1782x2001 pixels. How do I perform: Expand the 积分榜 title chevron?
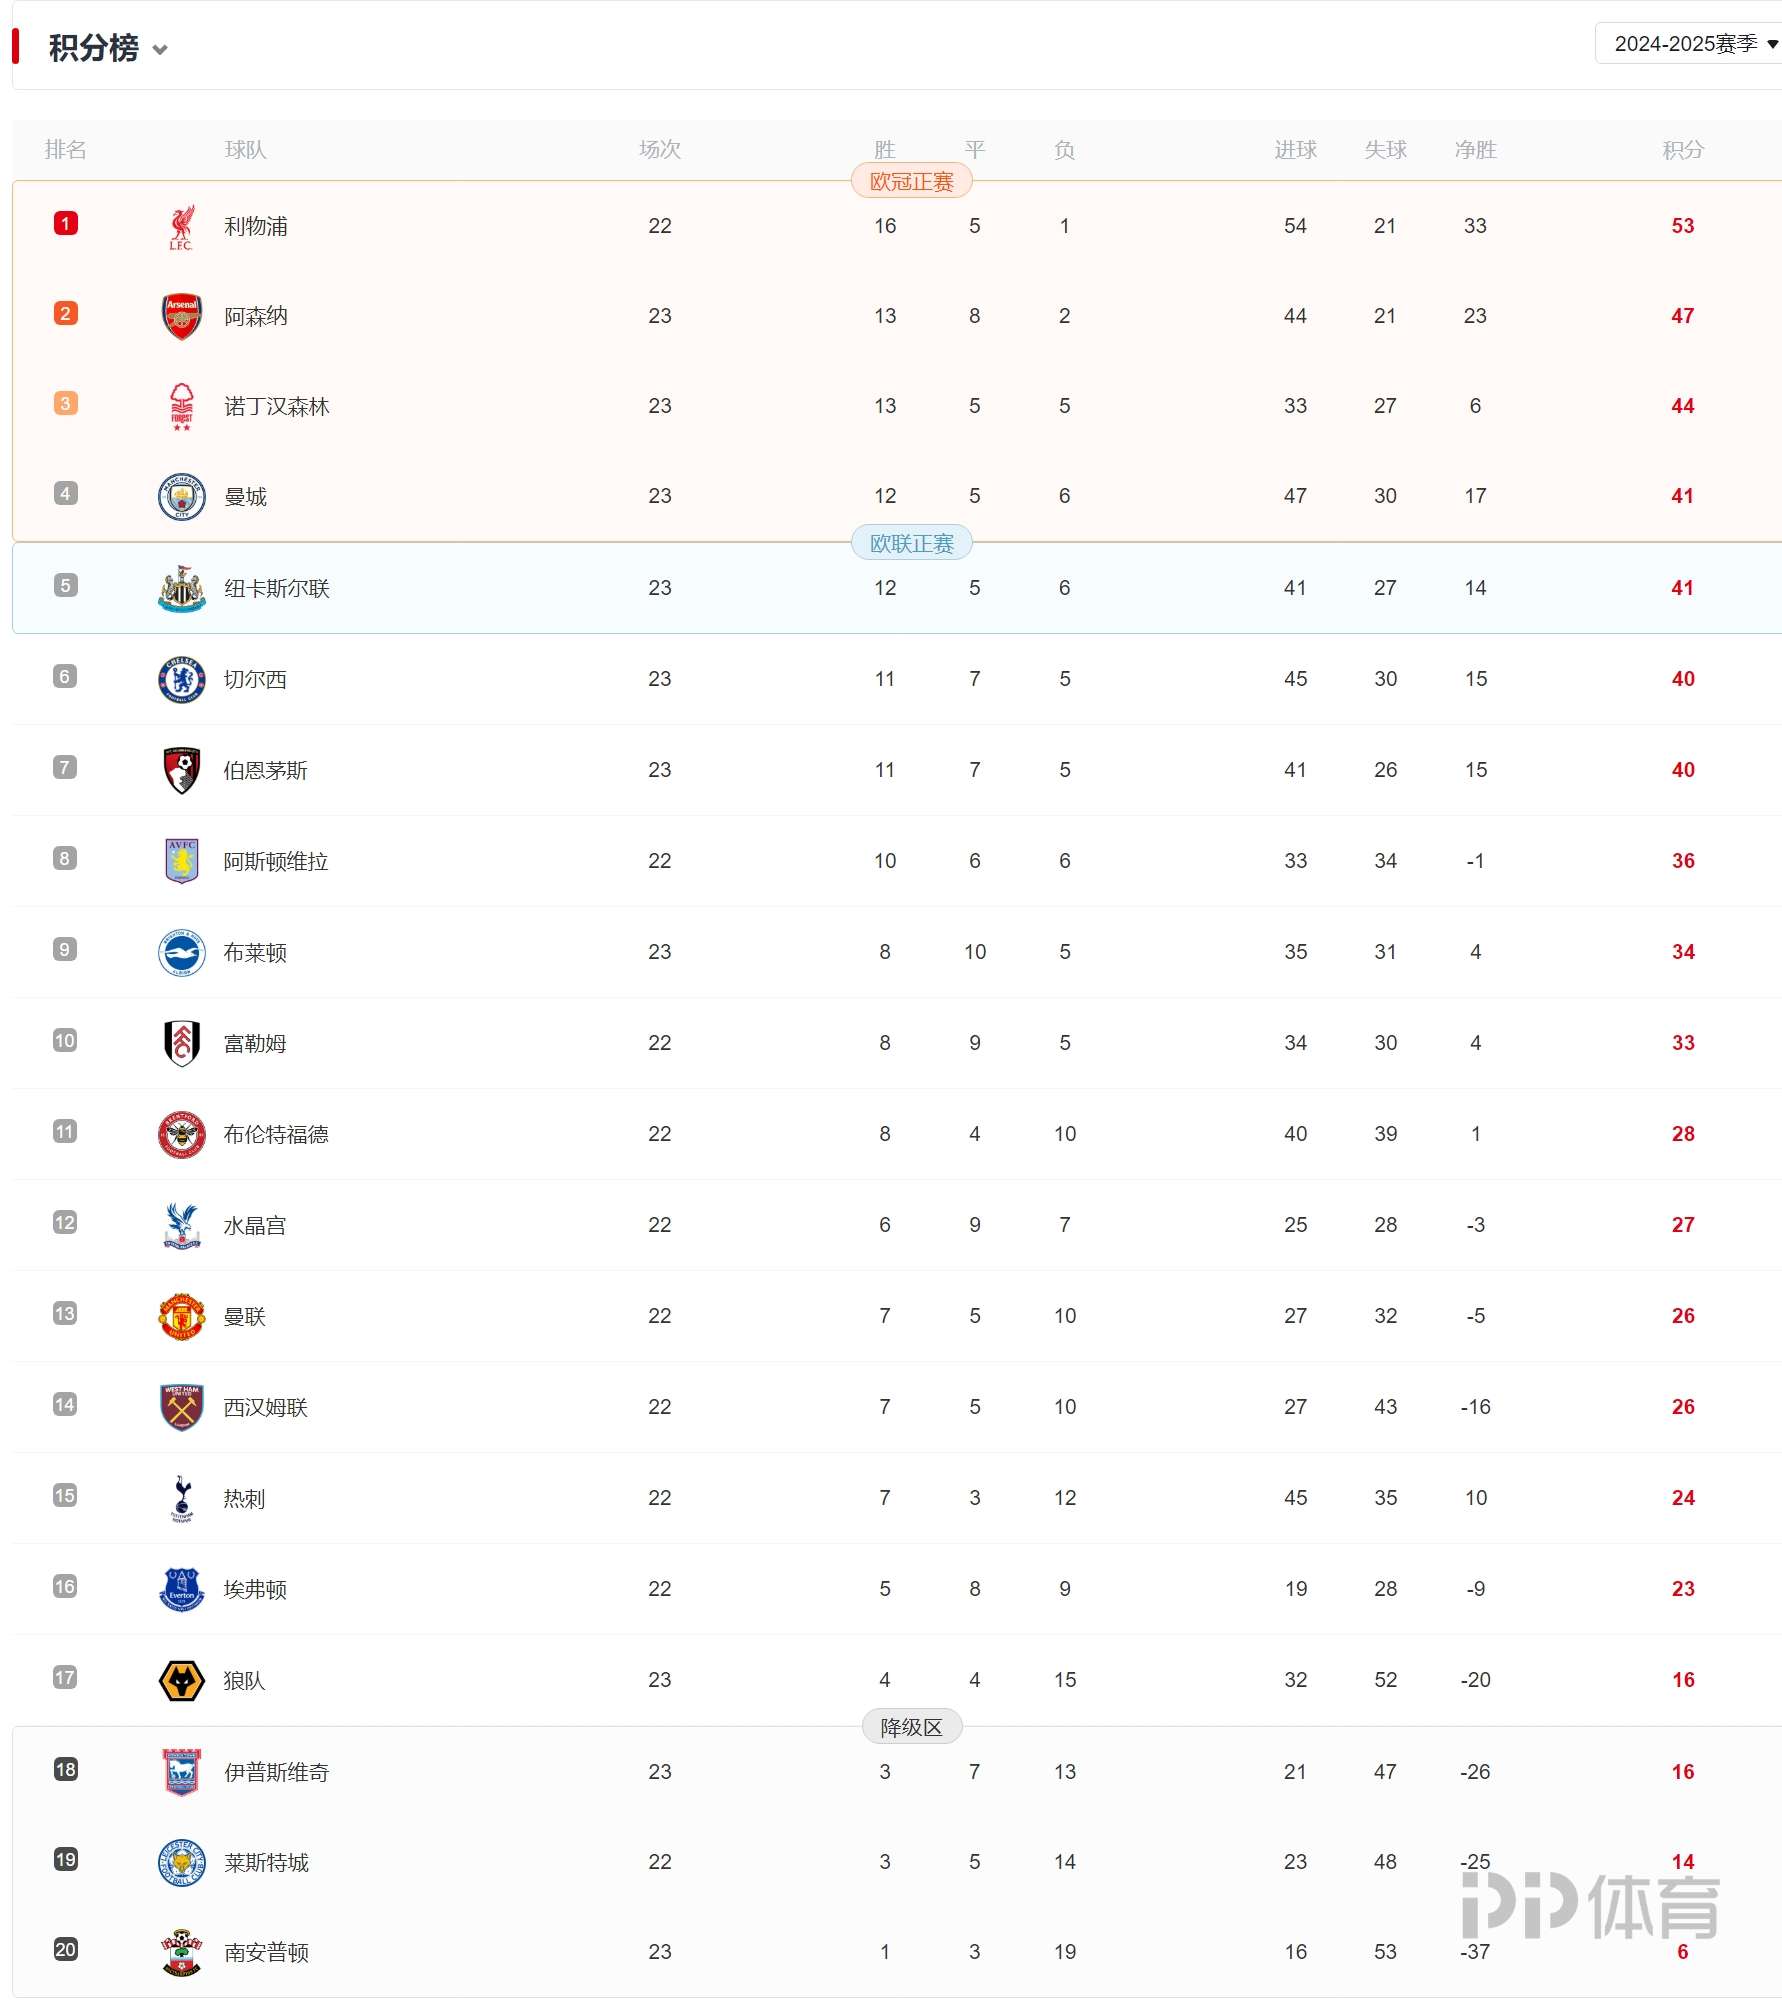(160, 49)
